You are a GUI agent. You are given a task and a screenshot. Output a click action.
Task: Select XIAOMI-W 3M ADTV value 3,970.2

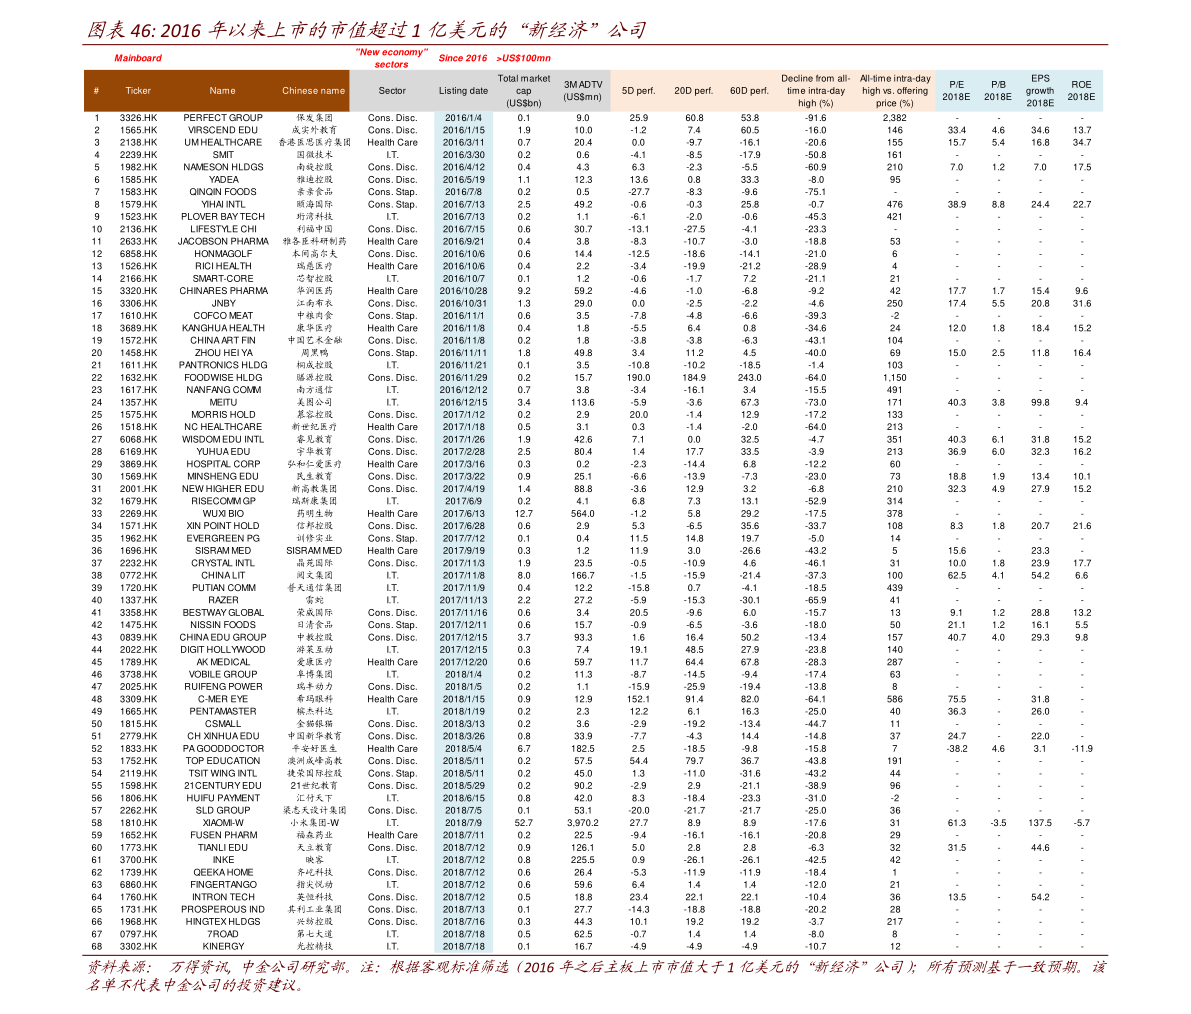click(x=583, y=823)
